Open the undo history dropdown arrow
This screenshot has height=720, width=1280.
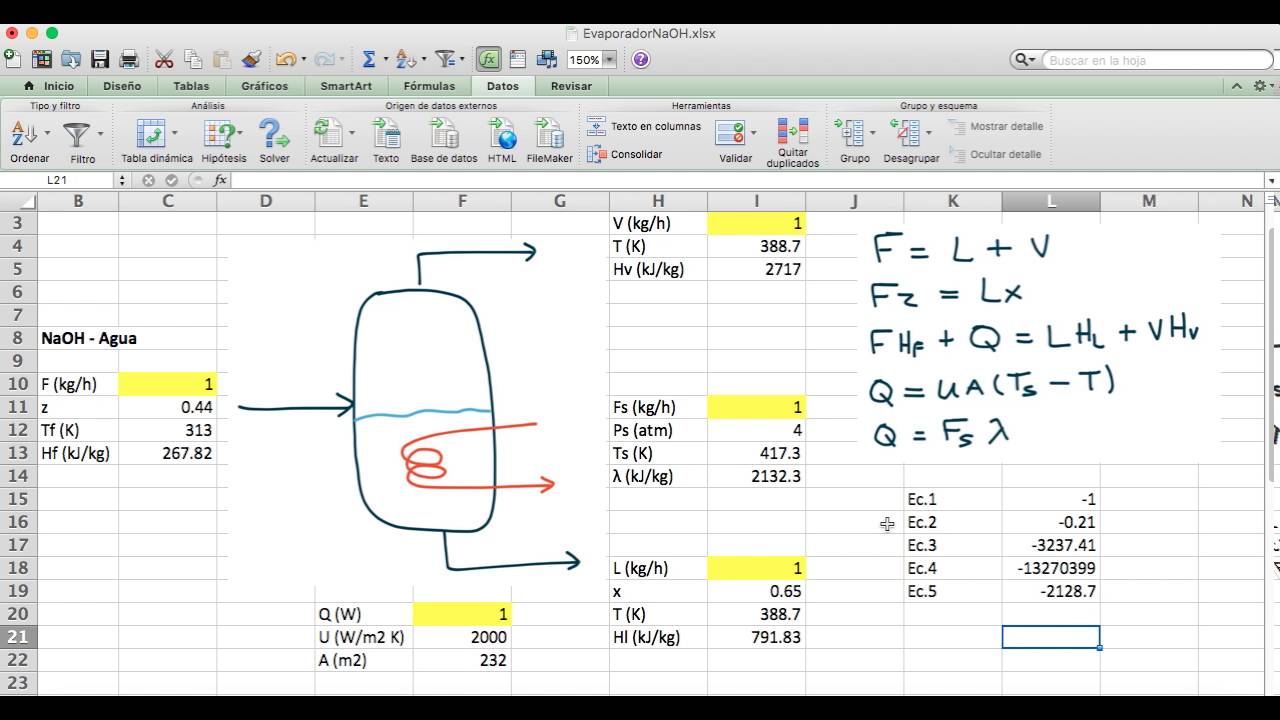point(302,60)
